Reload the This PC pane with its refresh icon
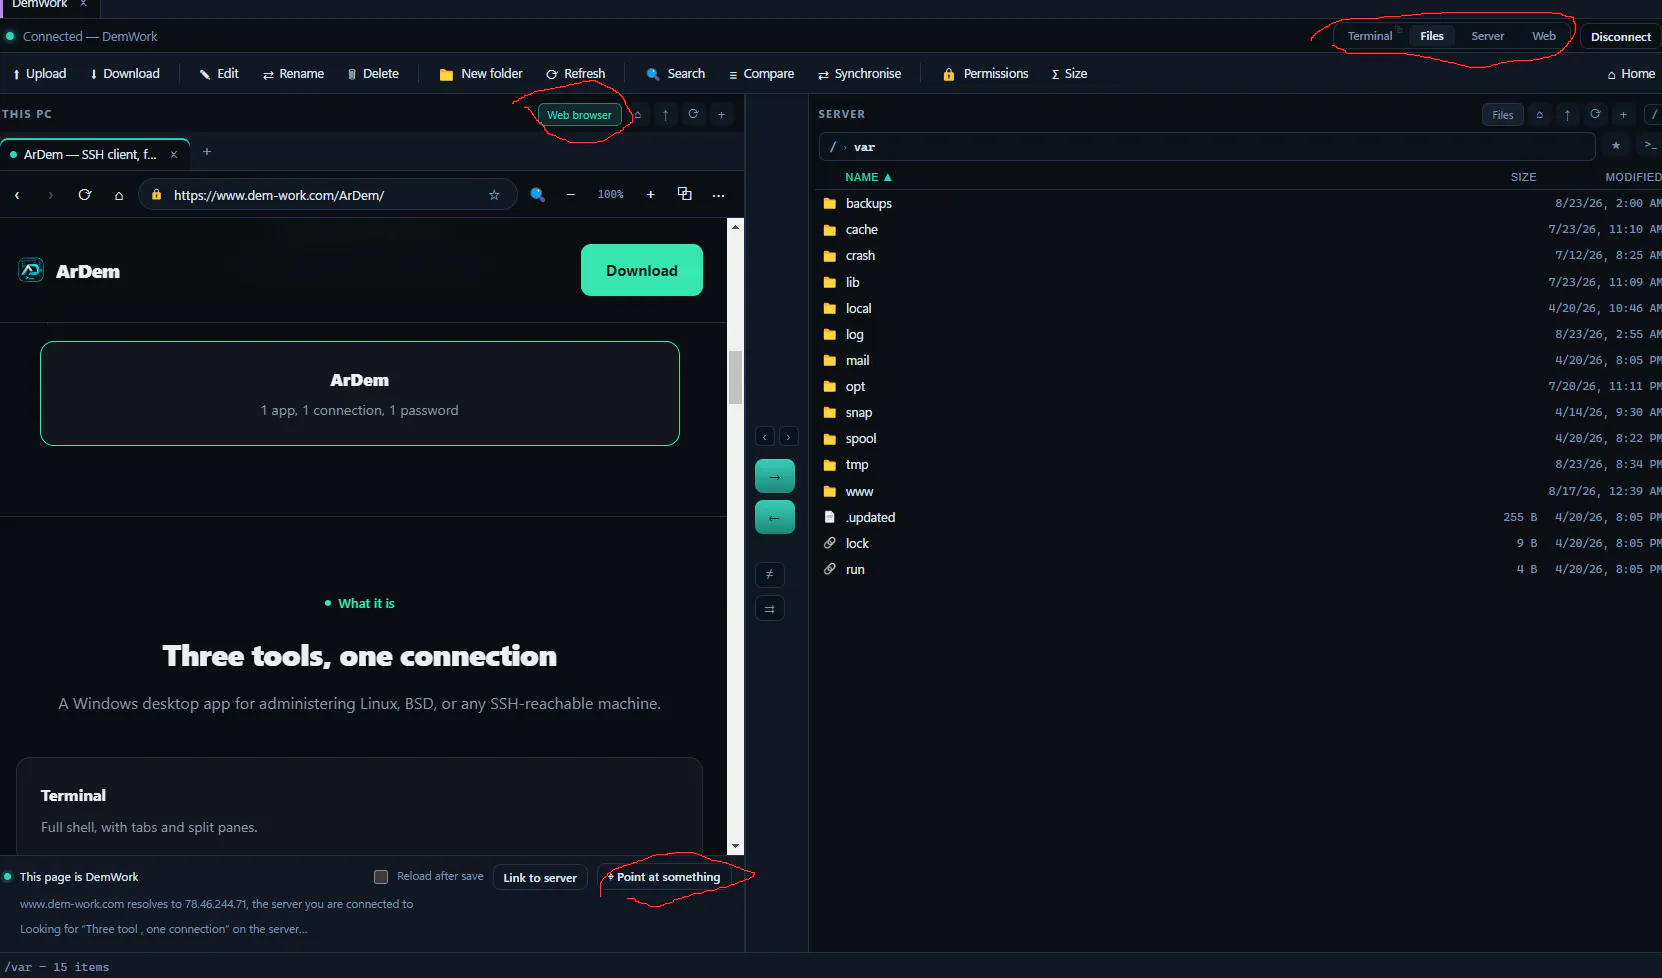Screen dimensions: 1662x978 coord(693,115)
